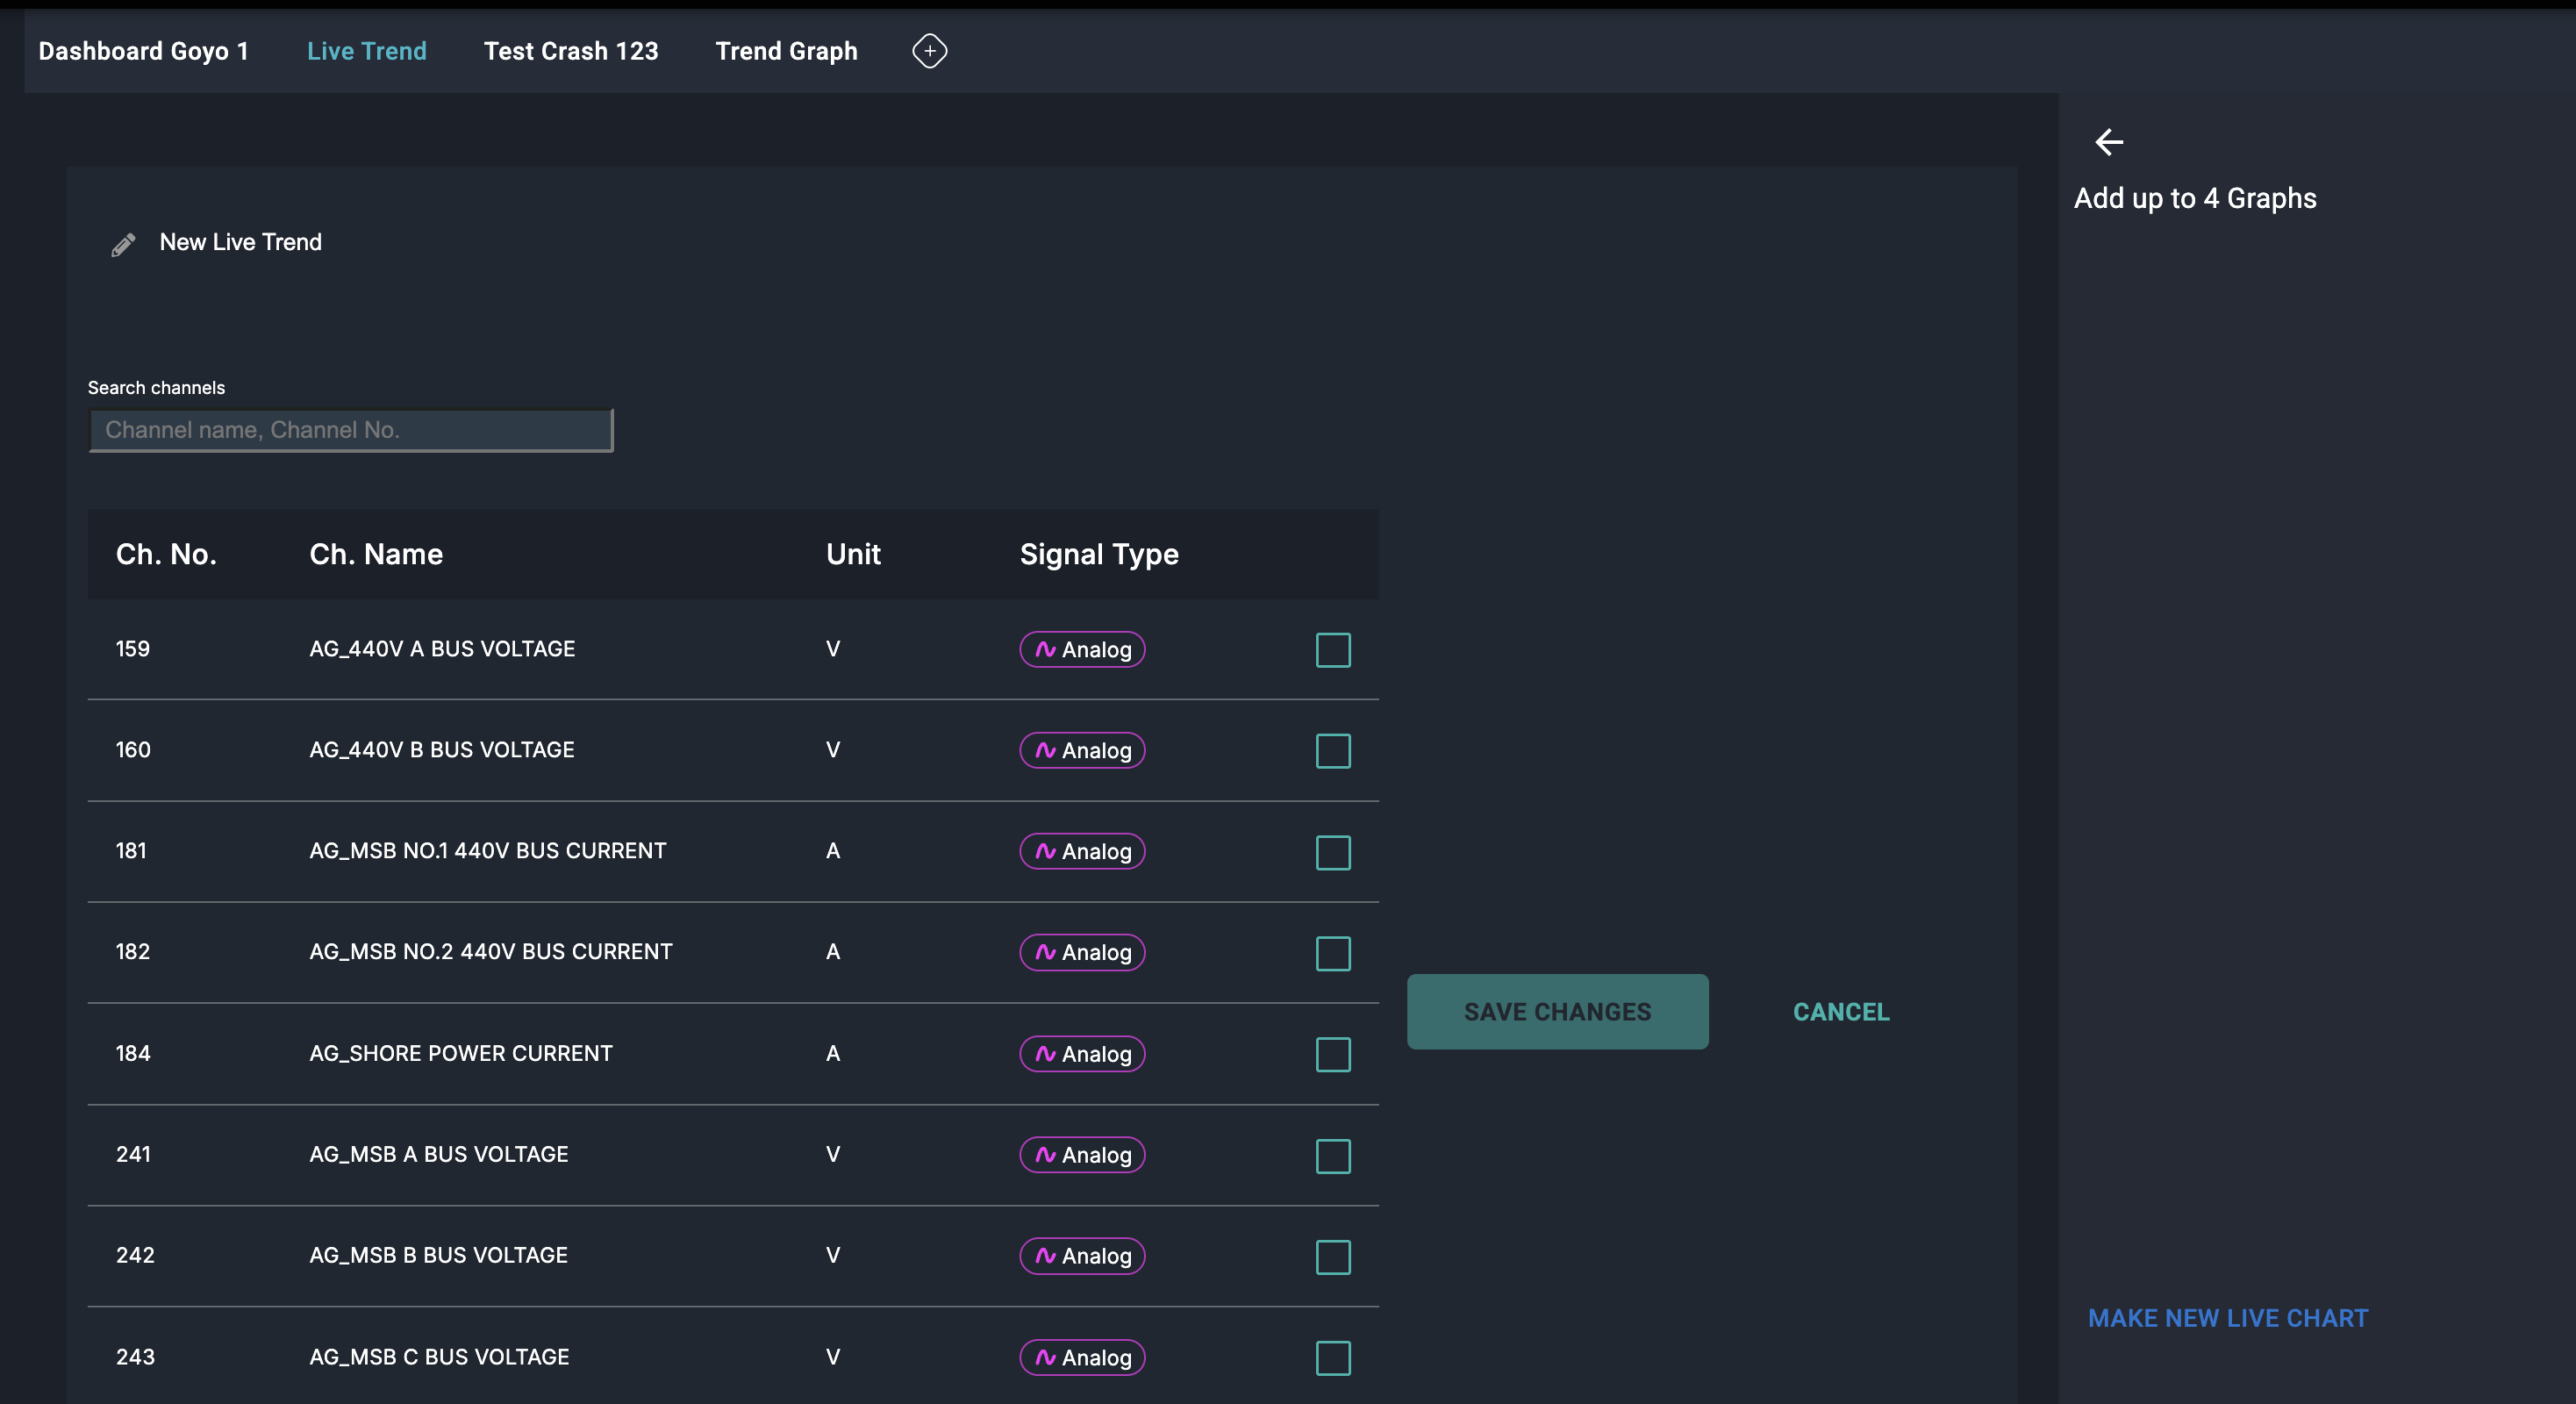
Task: Click the Signal Type column header
Action: (x=1099, y=554)
